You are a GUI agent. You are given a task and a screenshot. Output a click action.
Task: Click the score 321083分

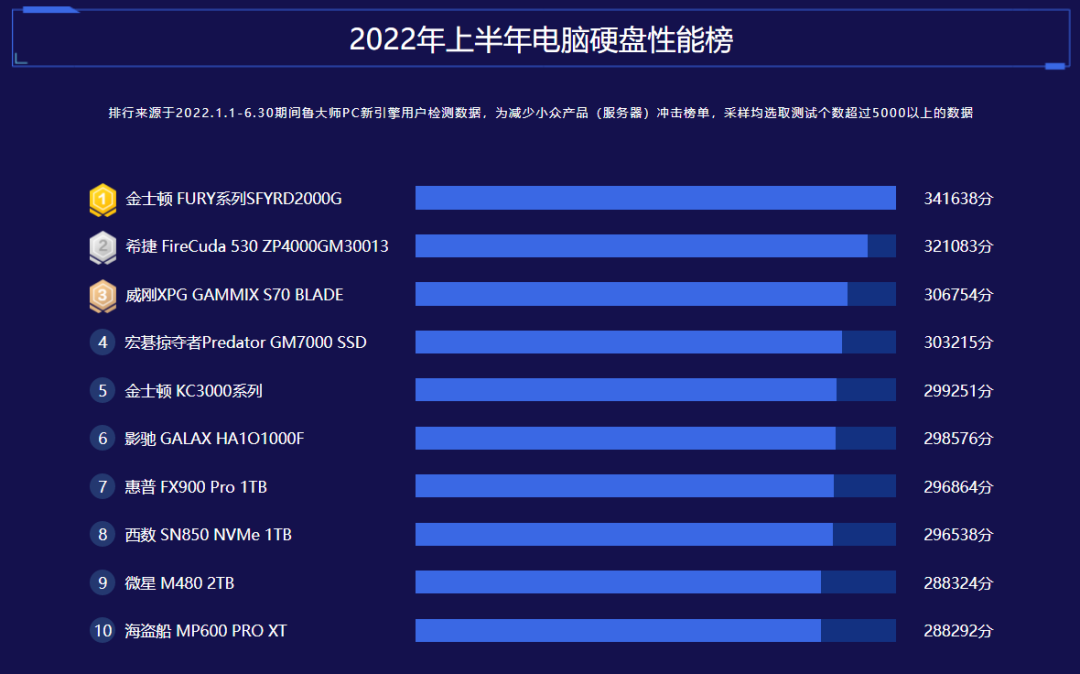pos(958,246)
